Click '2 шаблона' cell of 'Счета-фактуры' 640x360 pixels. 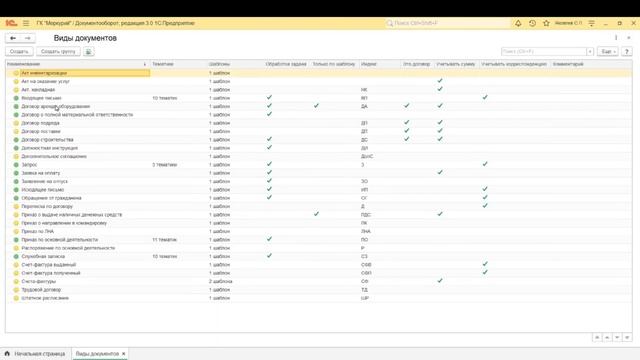click(x=220, y=281)
